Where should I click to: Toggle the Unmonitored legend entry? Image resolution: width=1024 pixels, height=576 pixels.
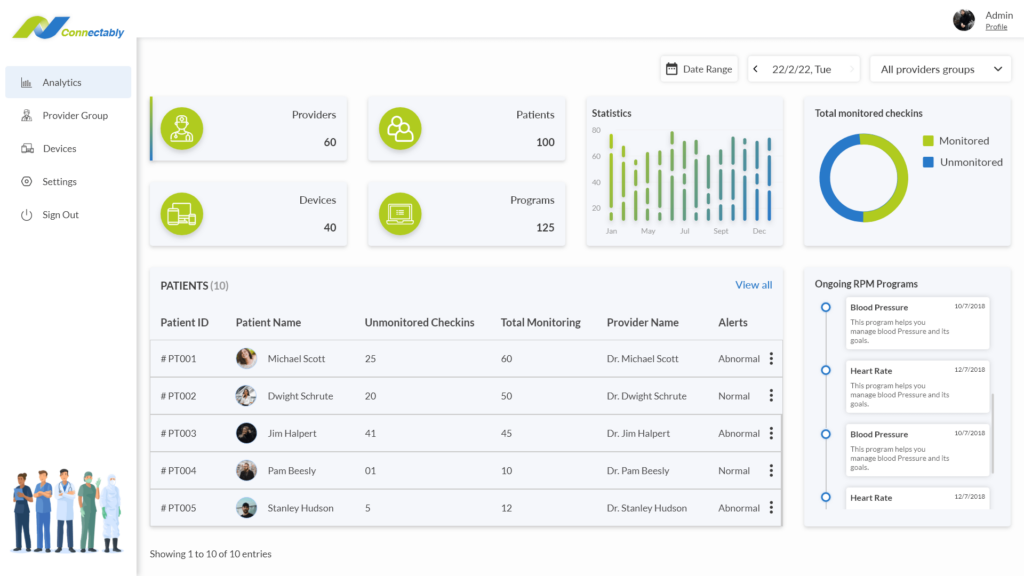(962, 162)
